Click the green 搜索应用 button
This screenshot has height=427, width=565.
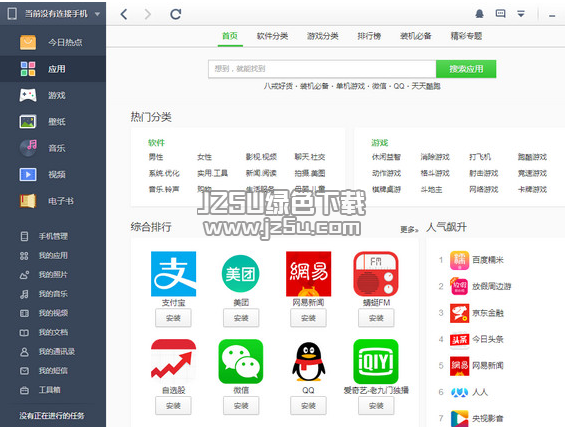466,69
